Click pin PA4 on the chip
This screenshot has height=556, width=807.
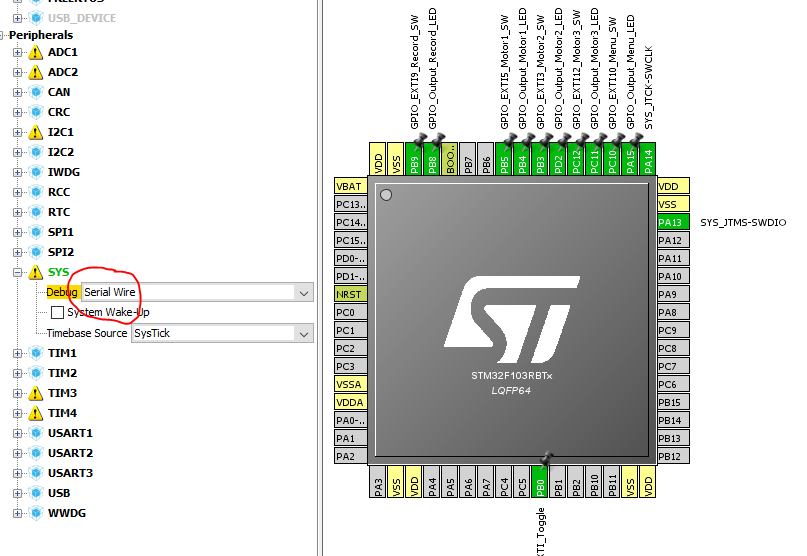(431, 481)
